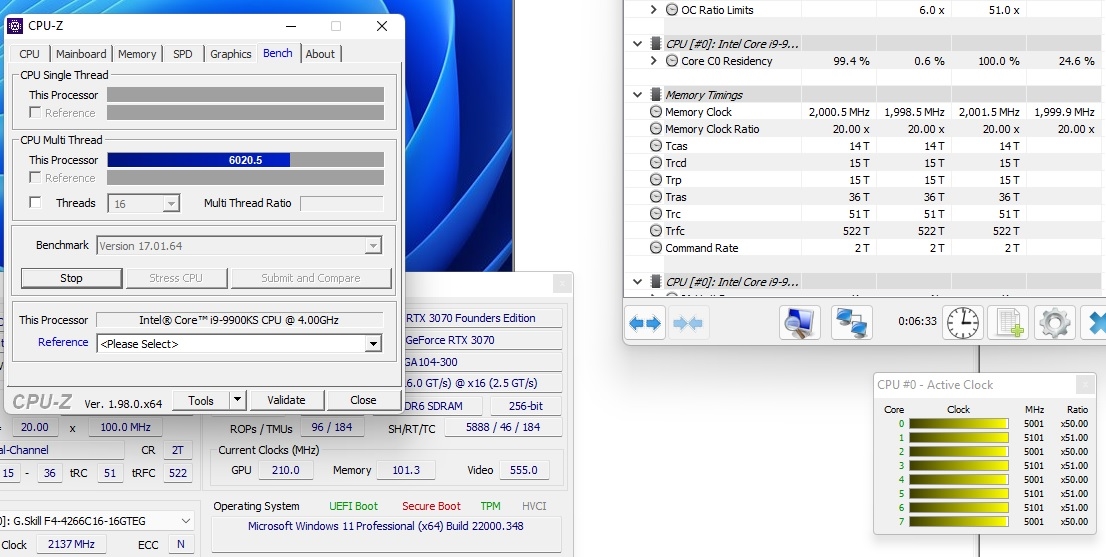Switch to the CPU tab in CPU-Z
This screenshot has height=557, width=1106.
[30, 54]
